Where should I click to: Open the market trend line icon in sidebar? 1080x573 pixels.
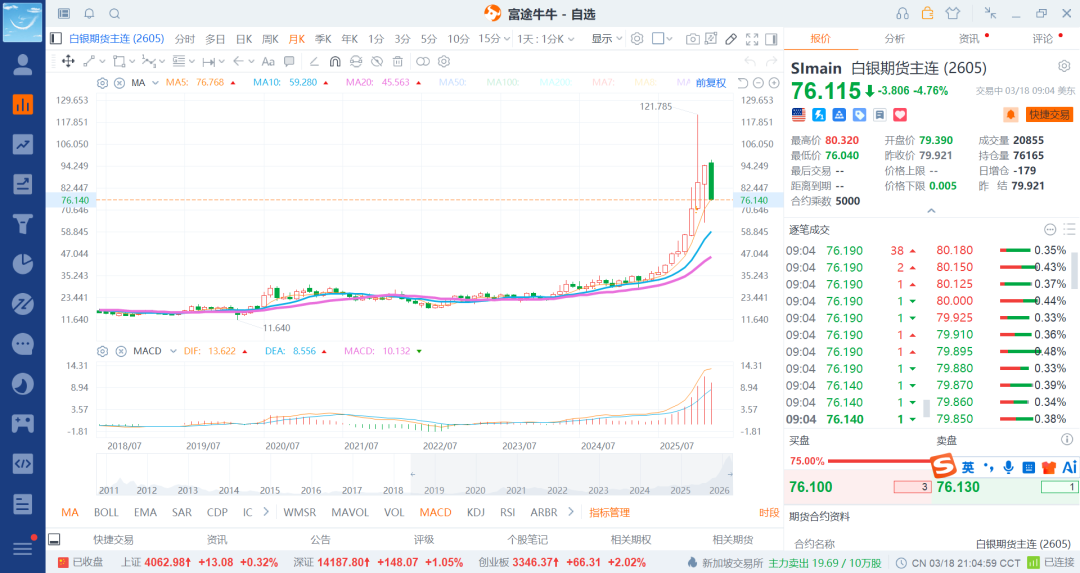pyautogui.click(x=23, y=144)
